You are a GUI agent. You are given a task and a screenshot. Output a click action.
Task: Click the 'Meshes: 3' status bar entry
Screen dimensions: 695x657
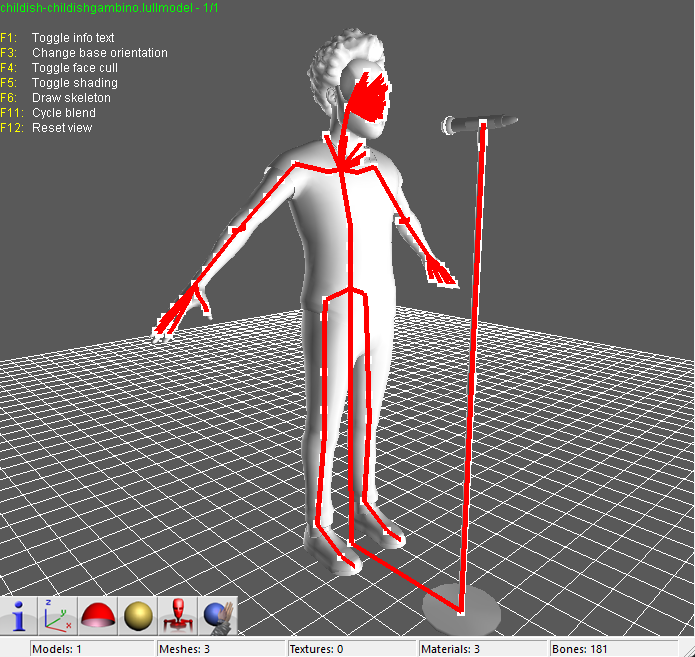pyautogui.click(x=221, y=649)
